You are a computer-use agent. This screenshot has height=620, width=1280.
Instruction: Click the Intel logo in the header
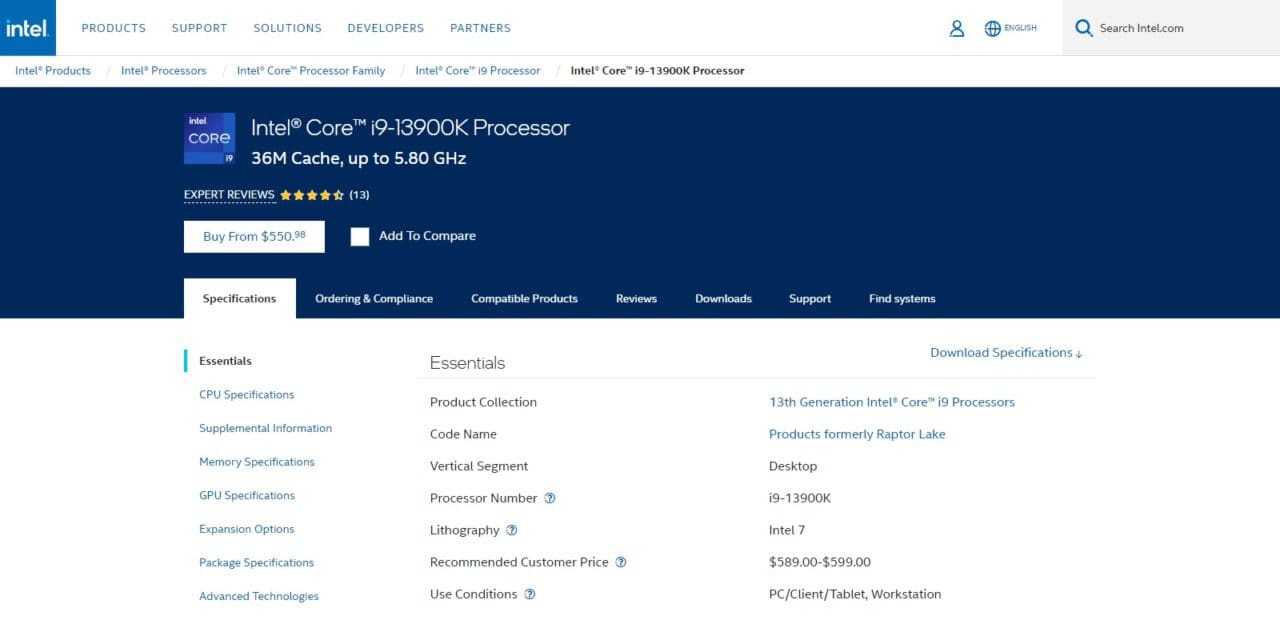click(27, 28)
